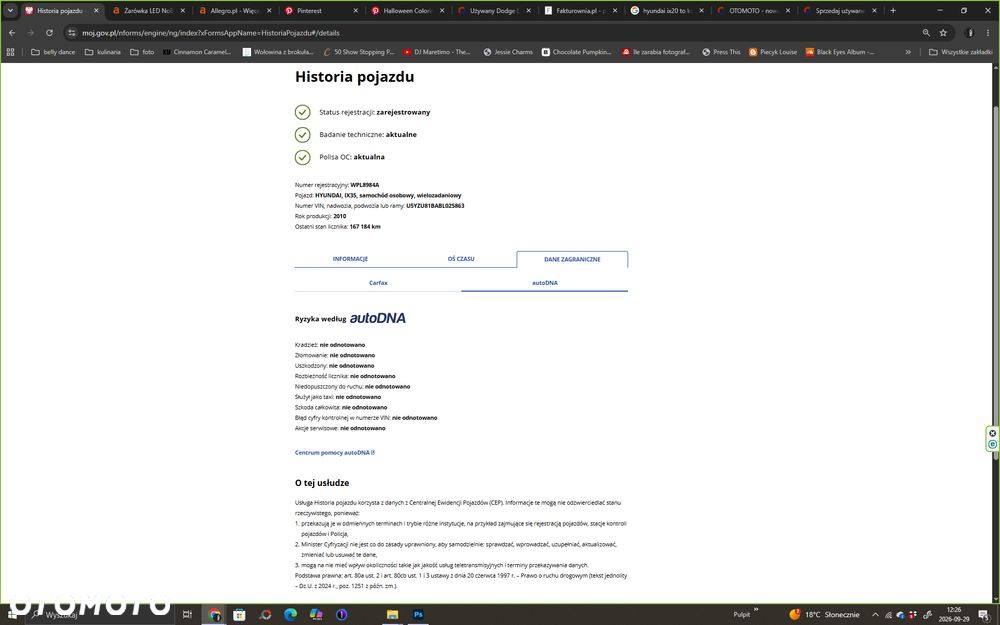Image resolution: width=1000 pixels, height=625 pixels.
Task: Open the zoom magnifier icon in address bar
Action: pos(926,33)
